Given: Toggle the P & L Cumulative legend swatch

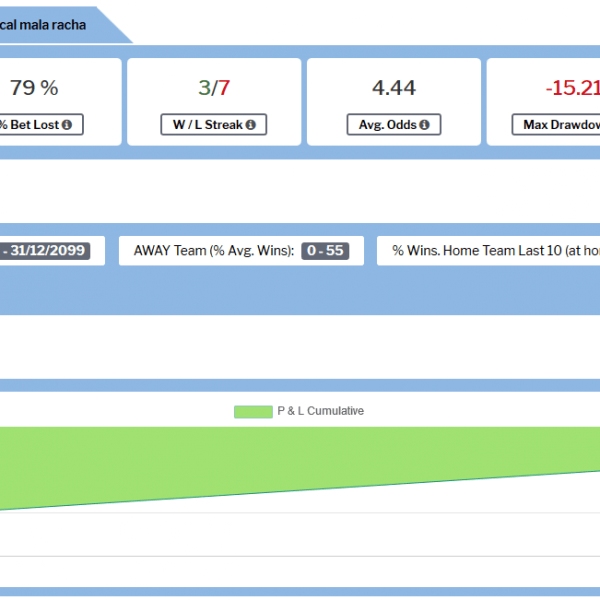Looking at the screenshot, I should point(253,412).
